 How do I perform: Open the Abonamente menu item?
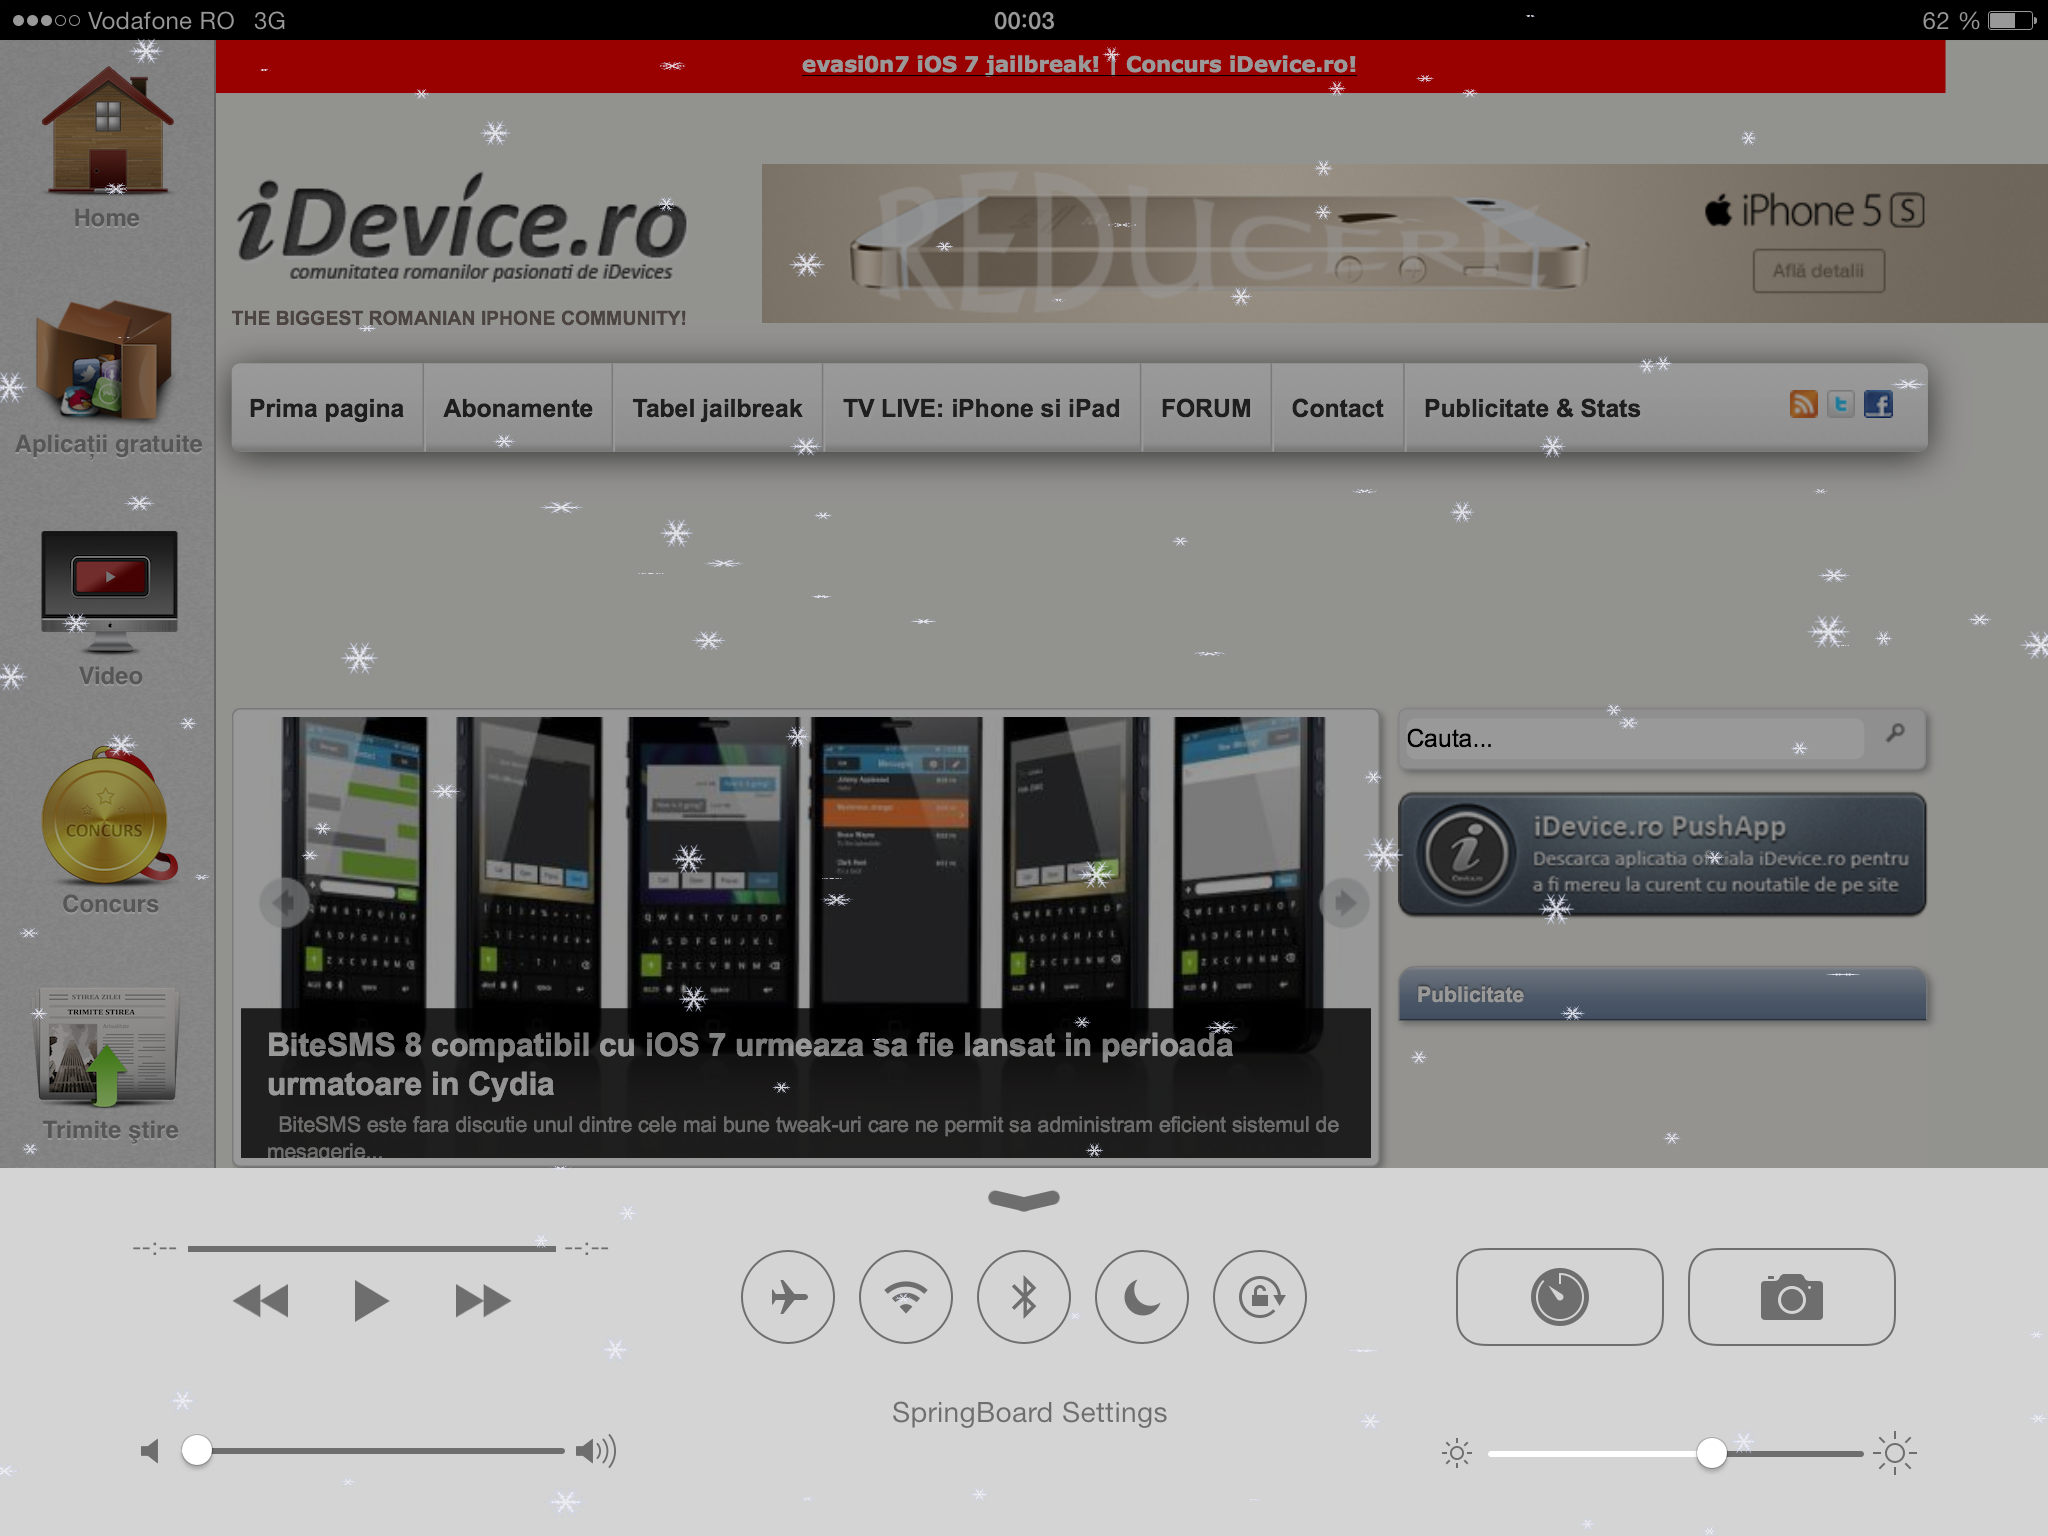[x=518, y=408]
